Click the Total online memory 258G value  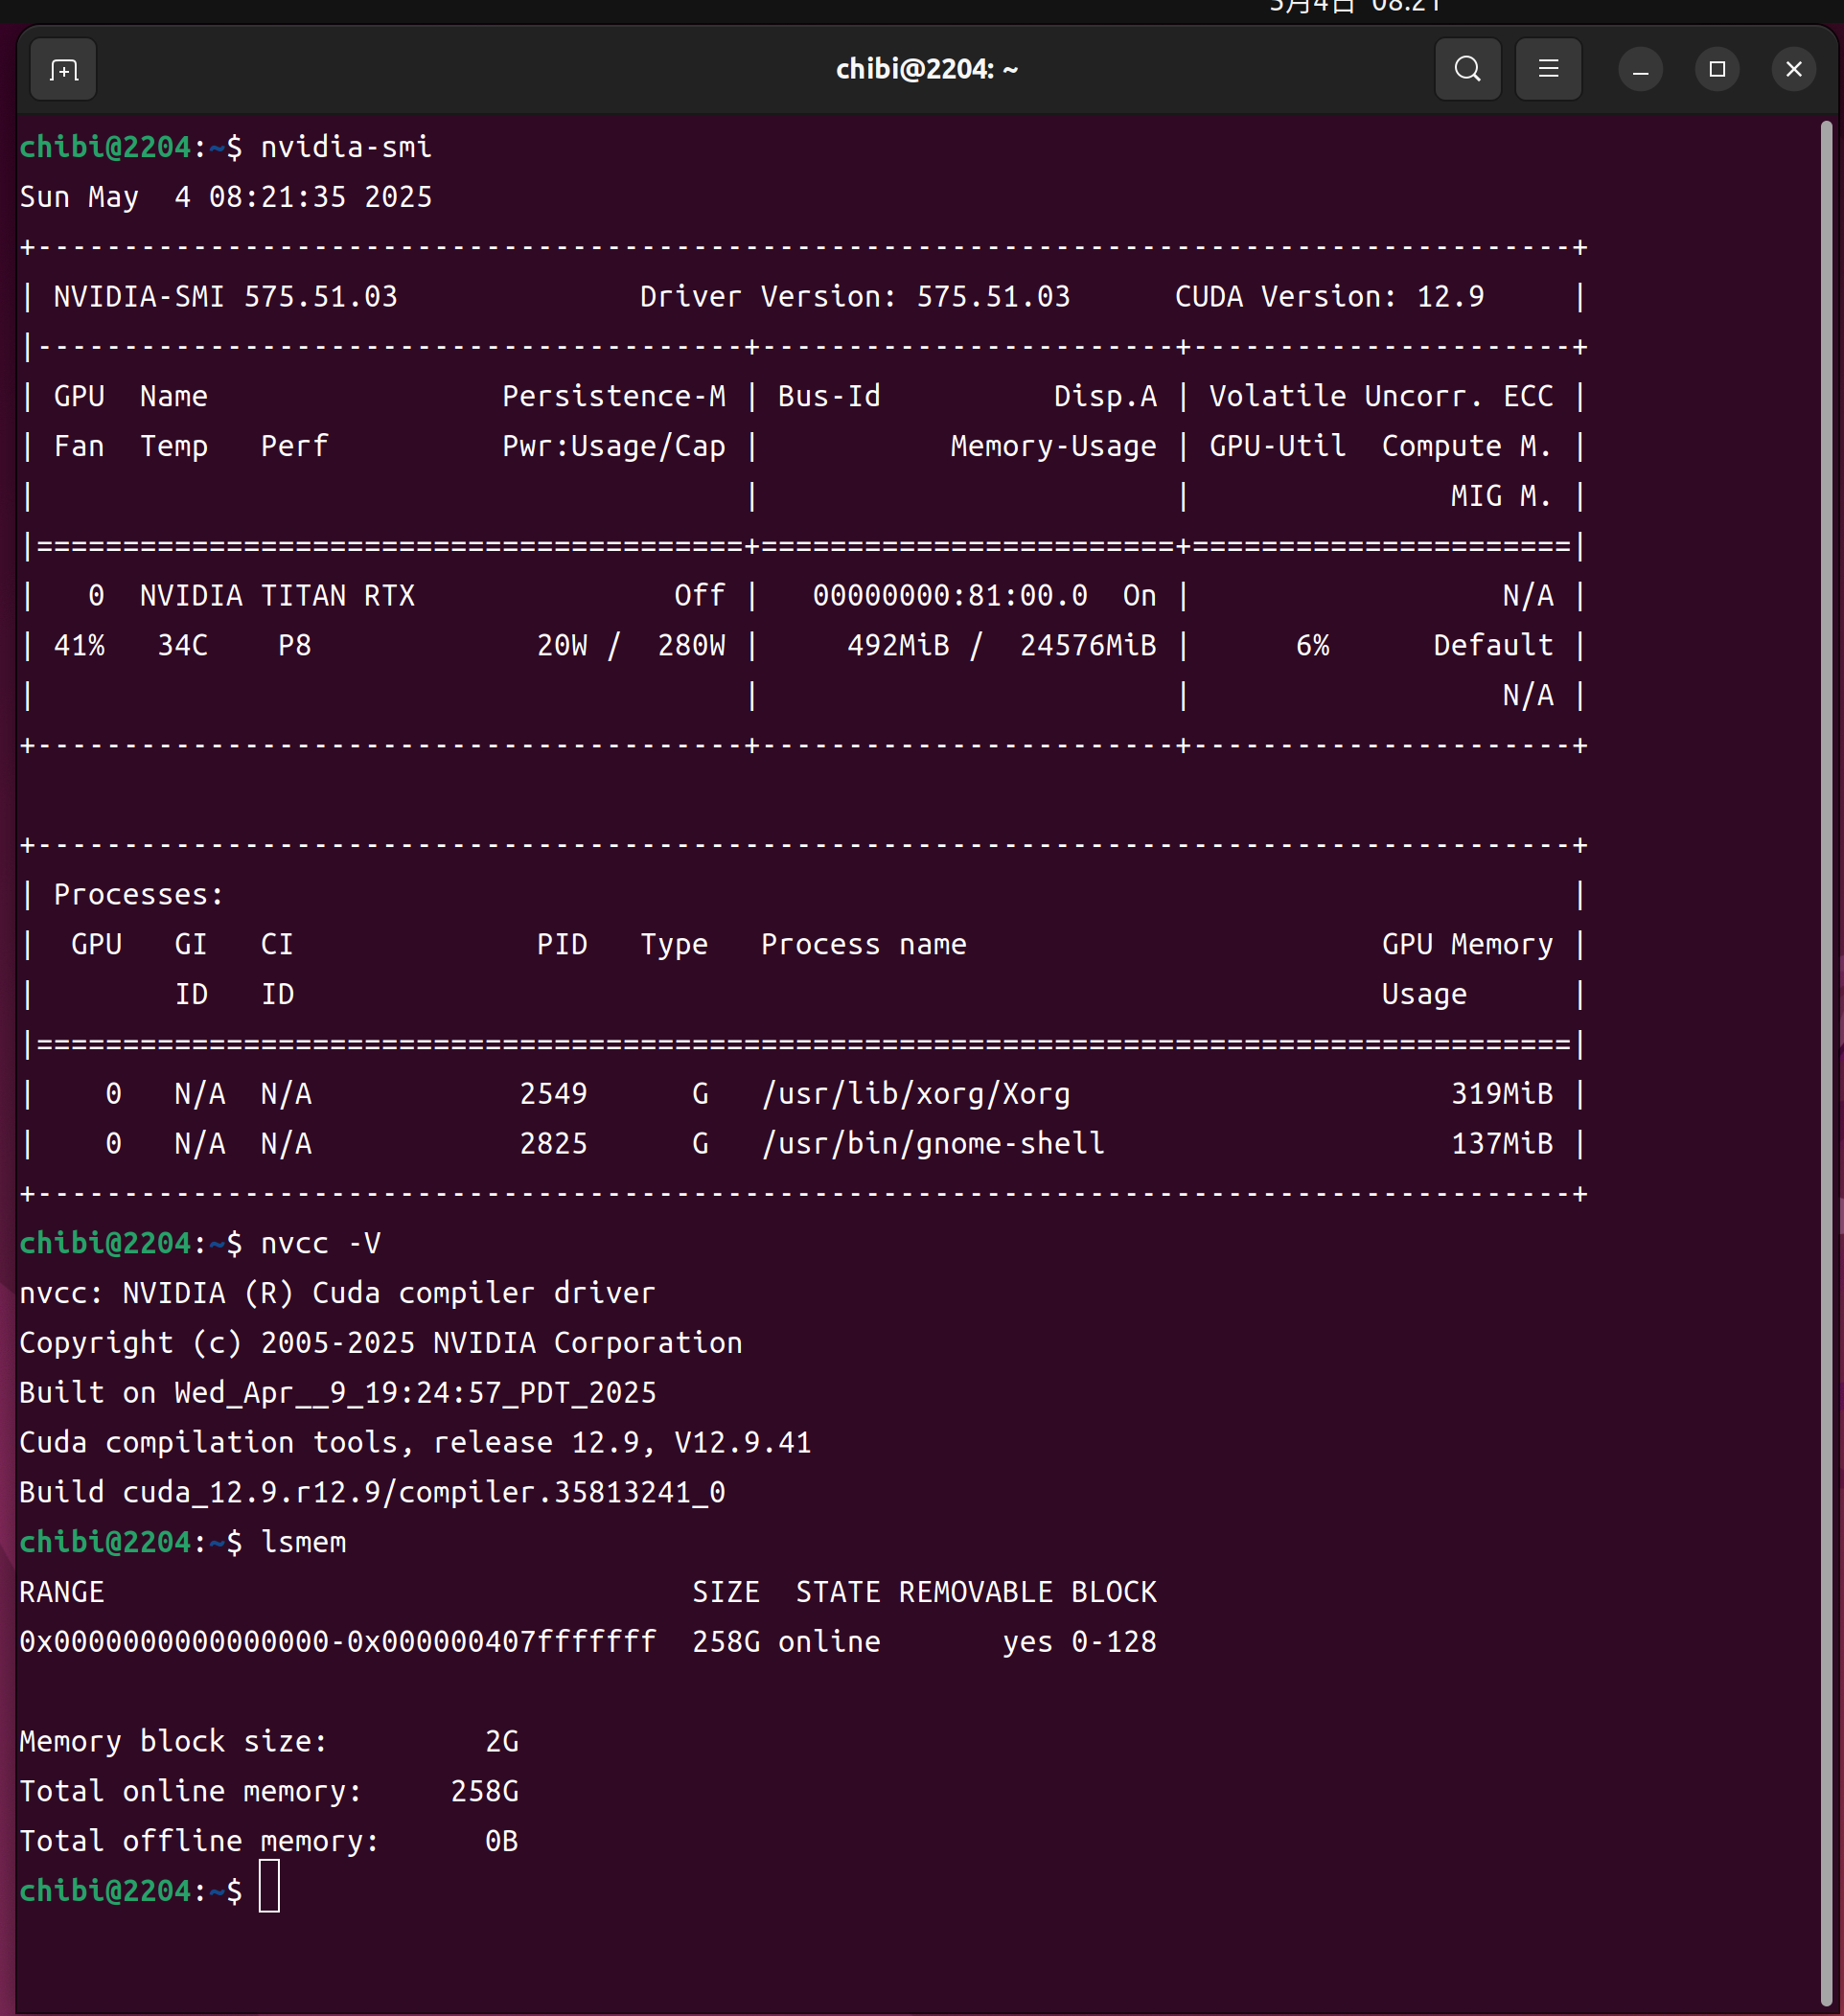(x=484, y=1791)
